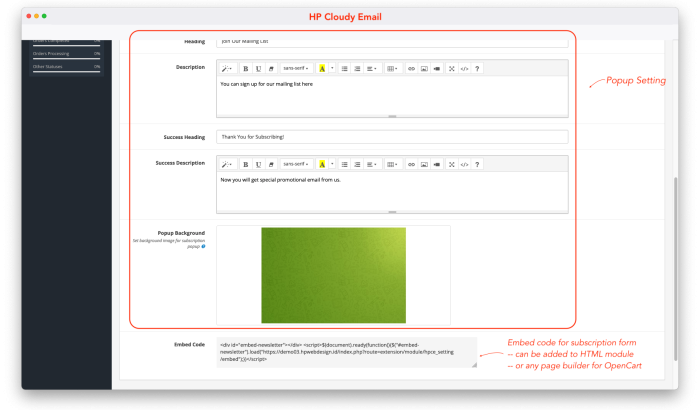Click the insert link icon in Success Description toolbar
This screenshot has width=700, height=410.
point(411,164)
